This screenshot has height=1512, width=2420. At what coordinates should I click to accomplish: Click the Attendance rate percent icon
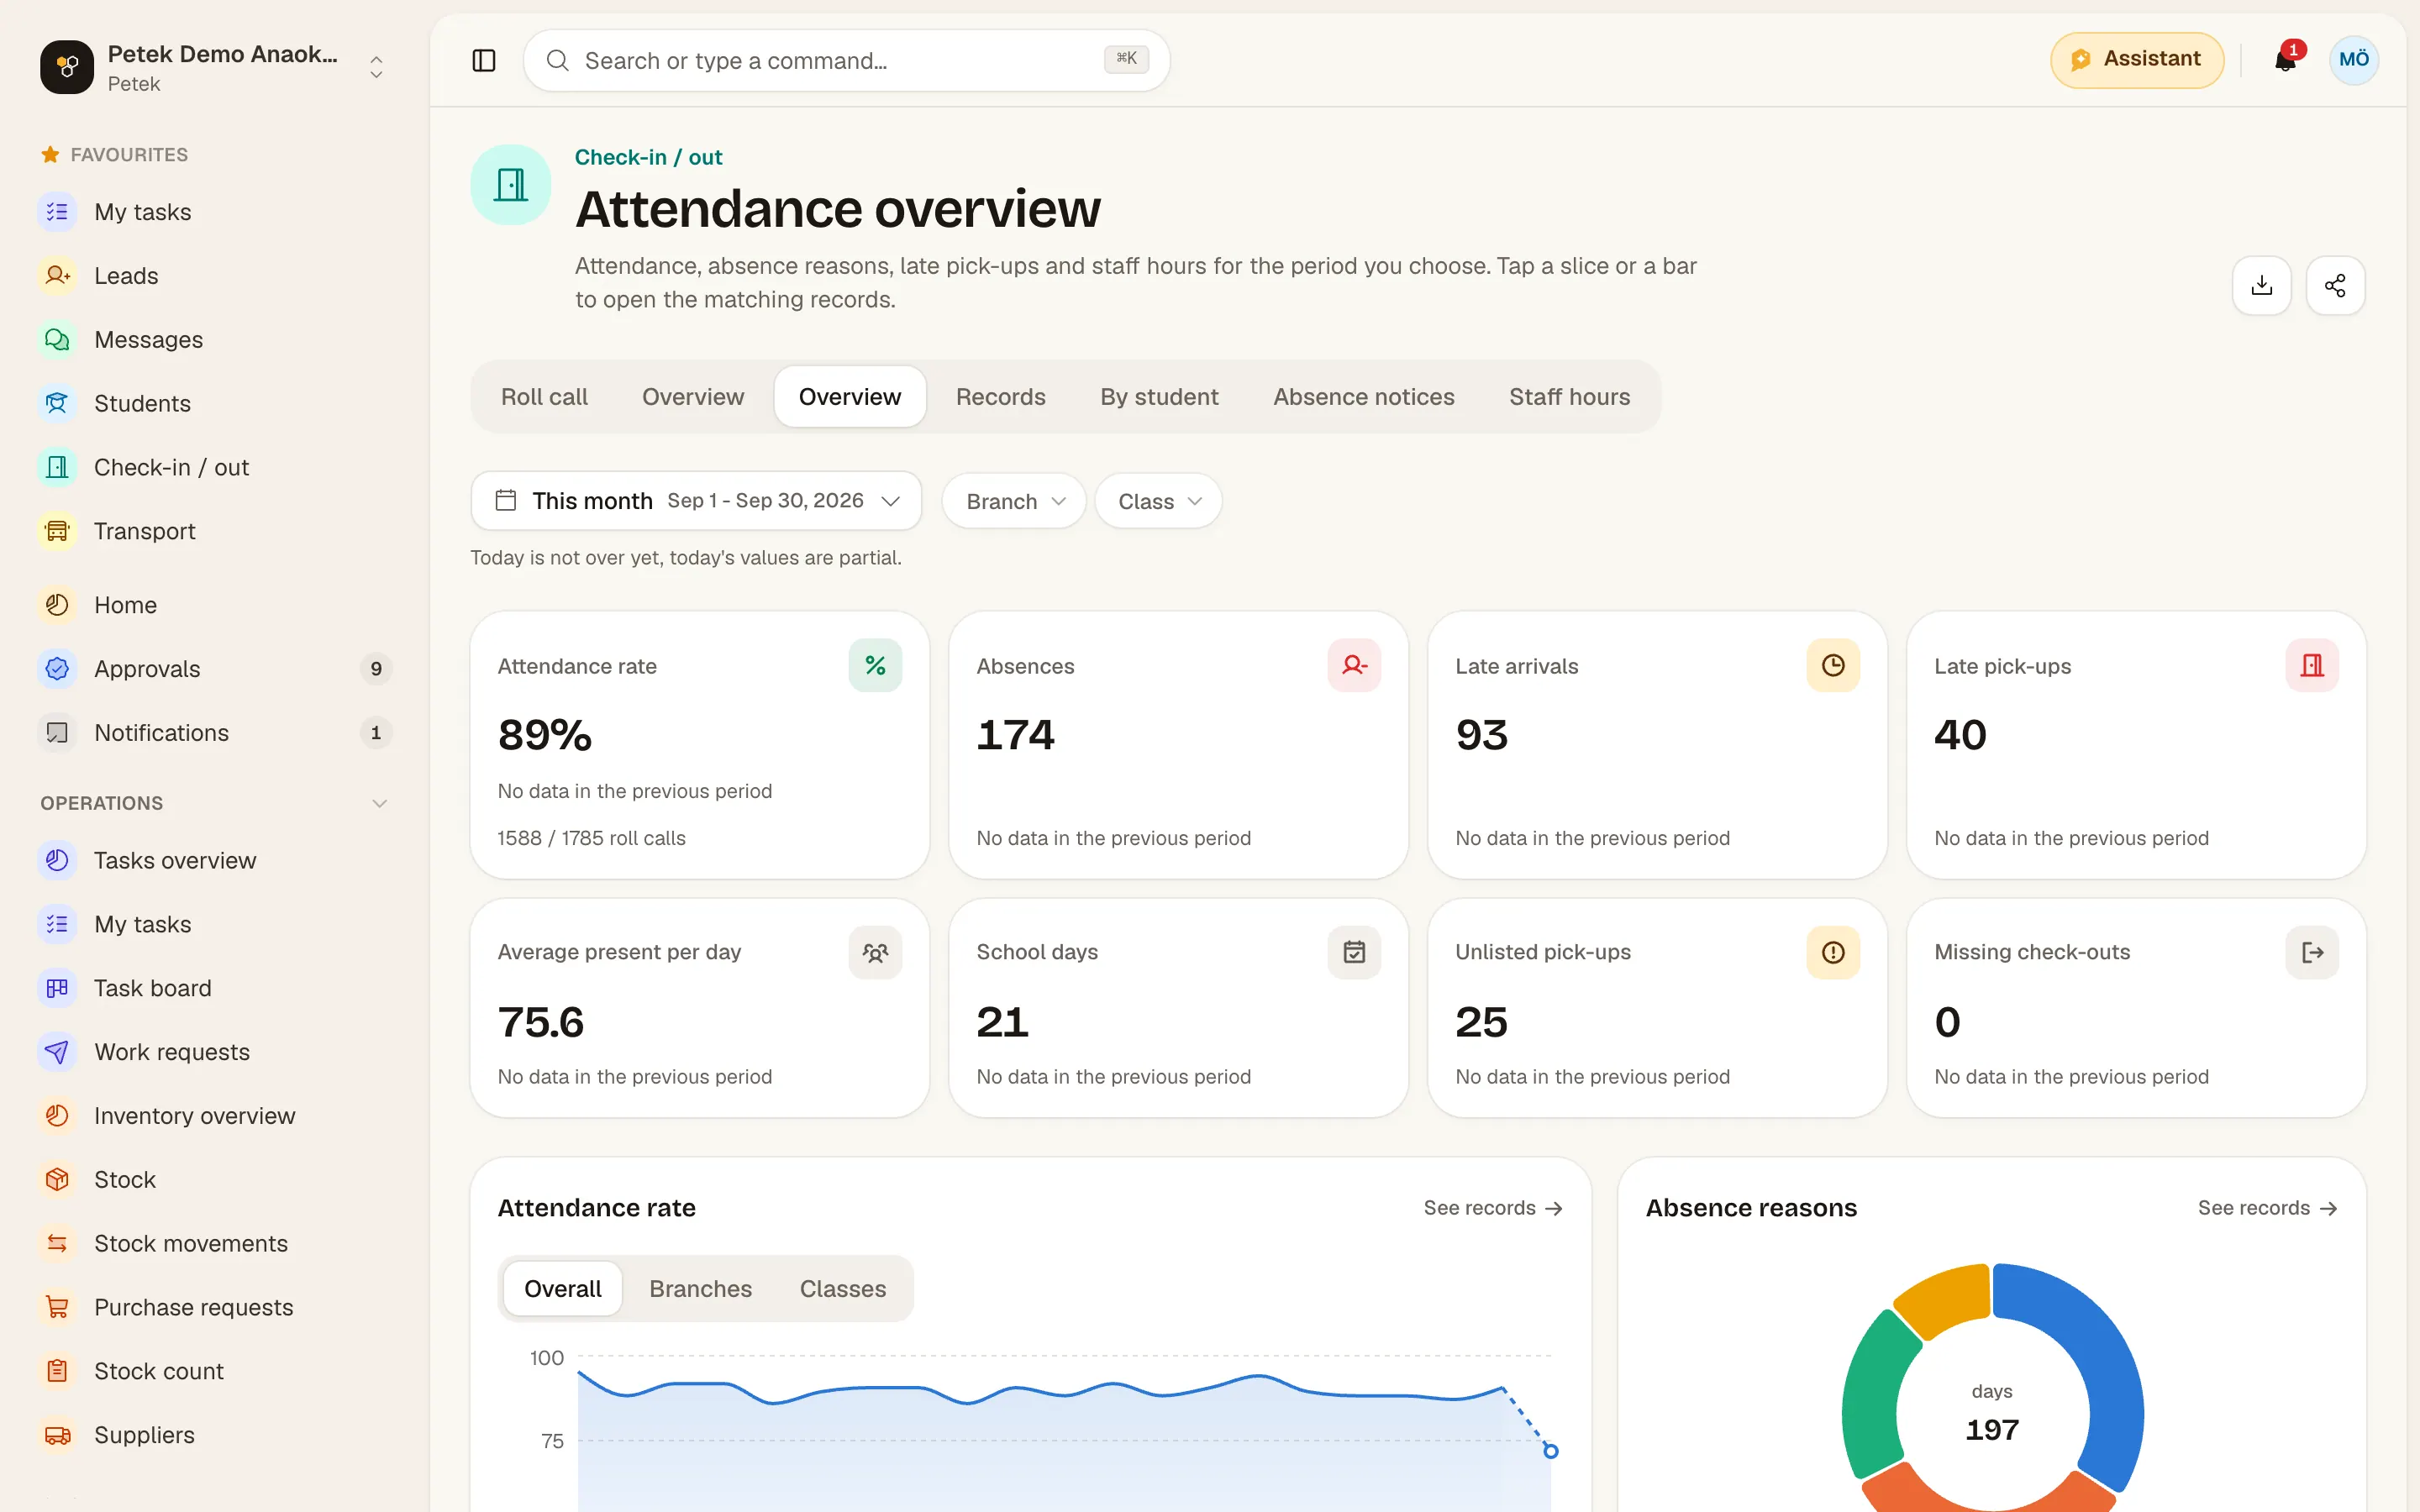point(875,666)
